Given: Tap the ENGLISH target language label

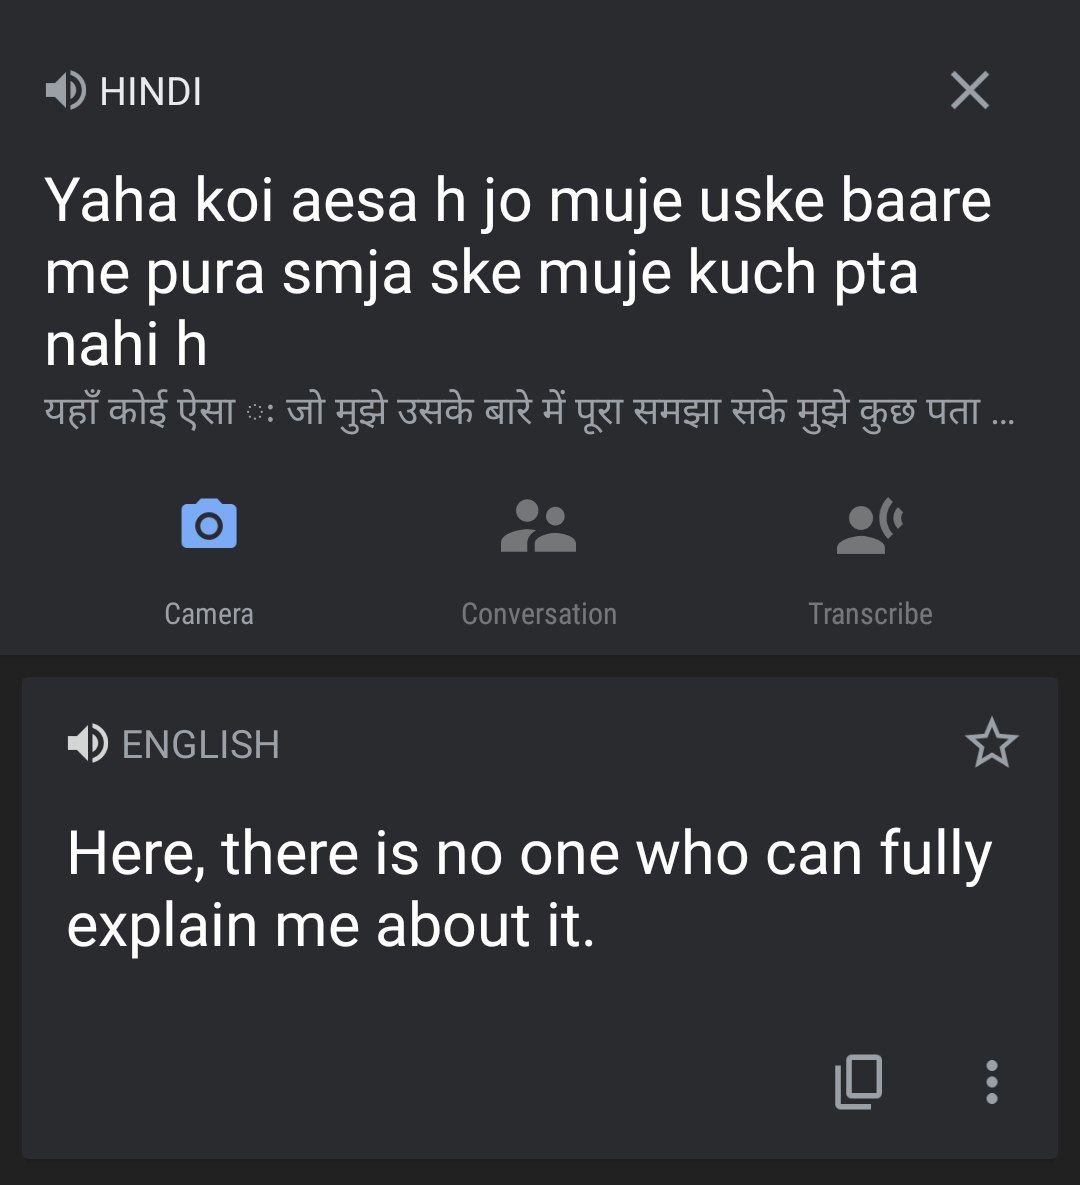Looking at the screenshot, I should pos(200,745).
